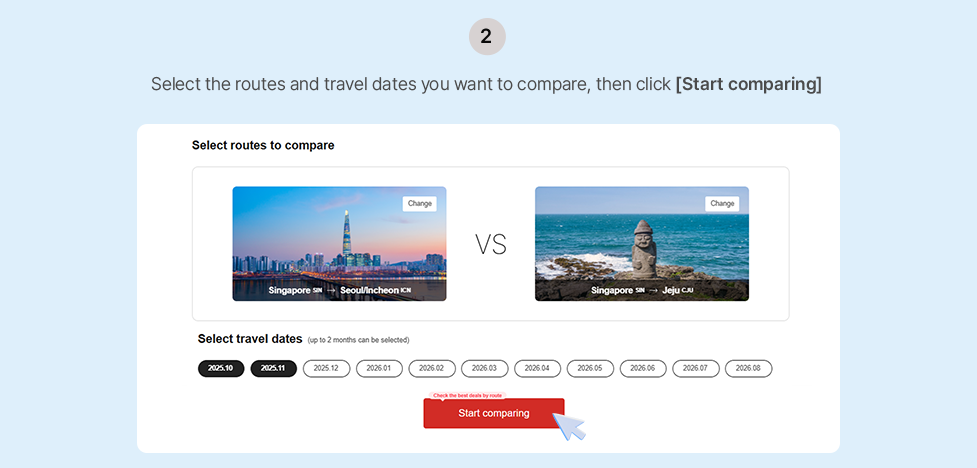Image resolution: width=977 pixels, height=468 pixels.
Task: Click the blue cursor arrow icon
Action: coord(568,426)
